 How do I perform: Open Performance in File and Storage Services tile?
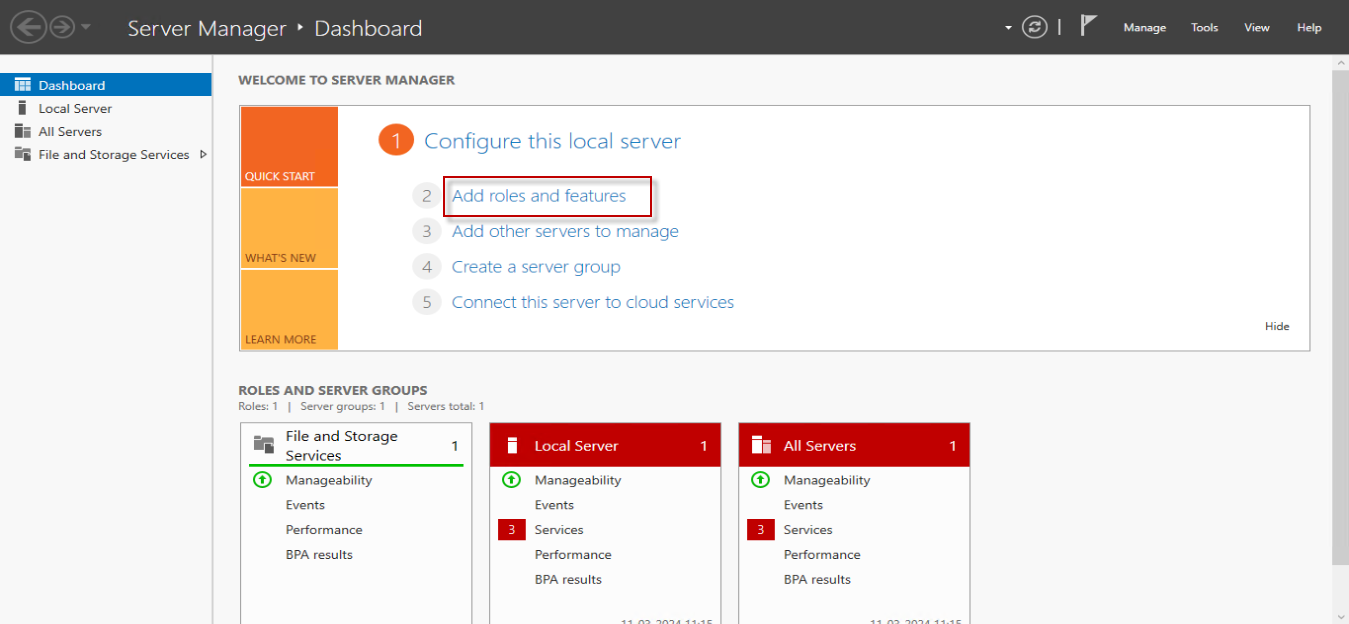(324, 530)
